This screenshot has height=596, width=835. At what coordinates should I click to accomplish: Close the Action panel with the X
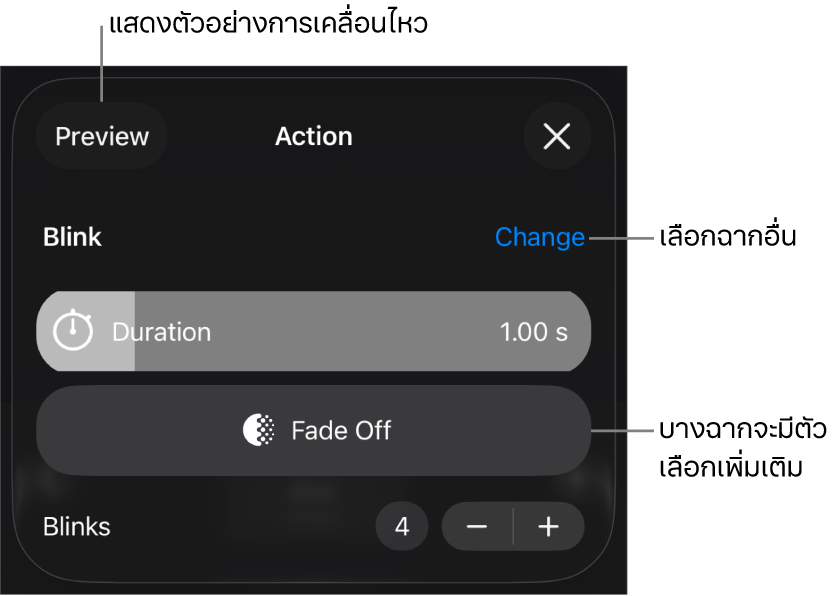point(557,136)
